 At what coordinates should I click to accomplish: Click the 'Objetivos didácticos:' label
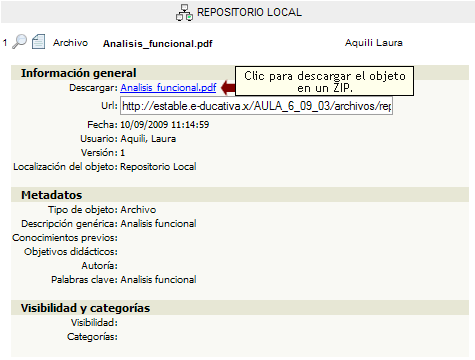[x=71, y=252]
